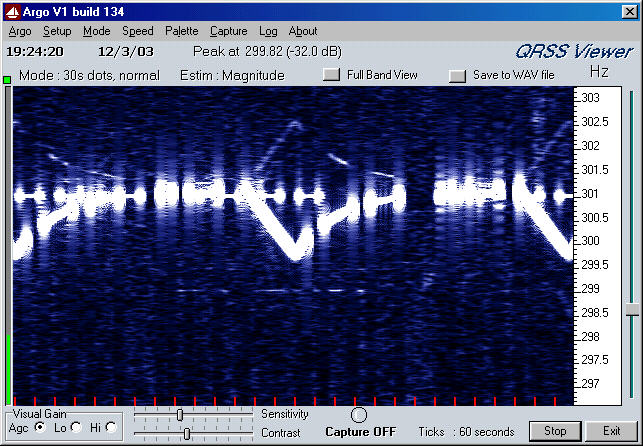Select the Agc visual gain option
This screenshot has height=446, width=643.
click(40, 427)
